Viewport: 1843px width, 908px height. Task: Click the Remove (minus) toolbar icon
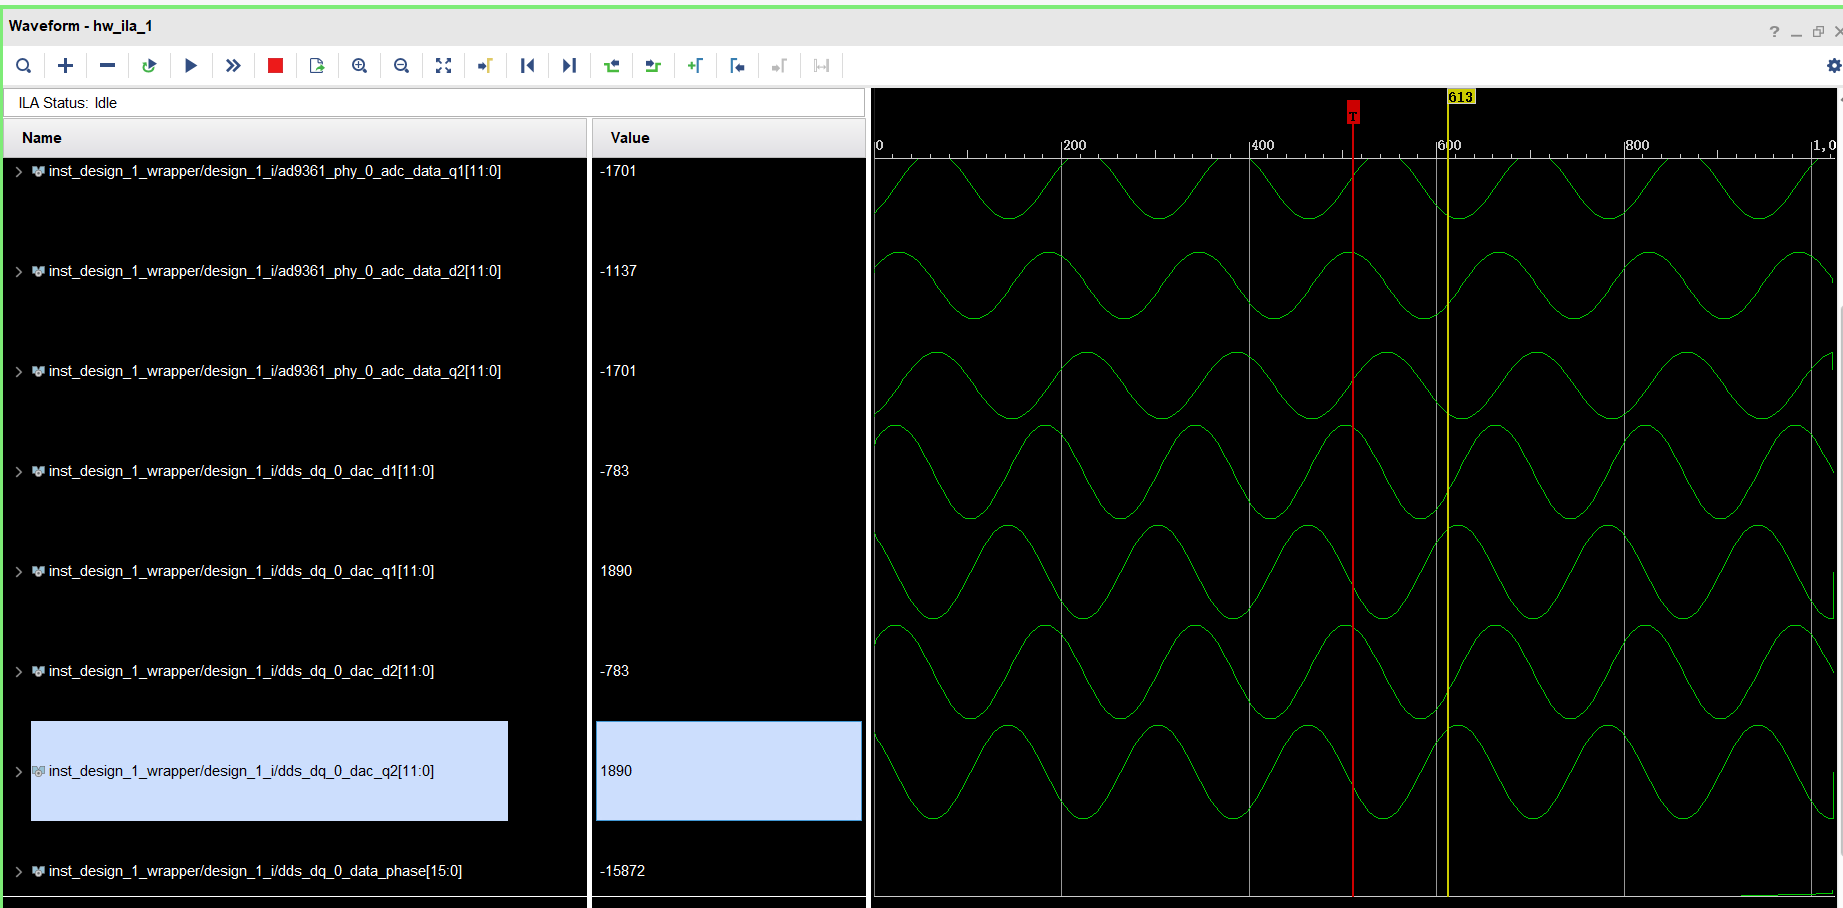point(108,66)
